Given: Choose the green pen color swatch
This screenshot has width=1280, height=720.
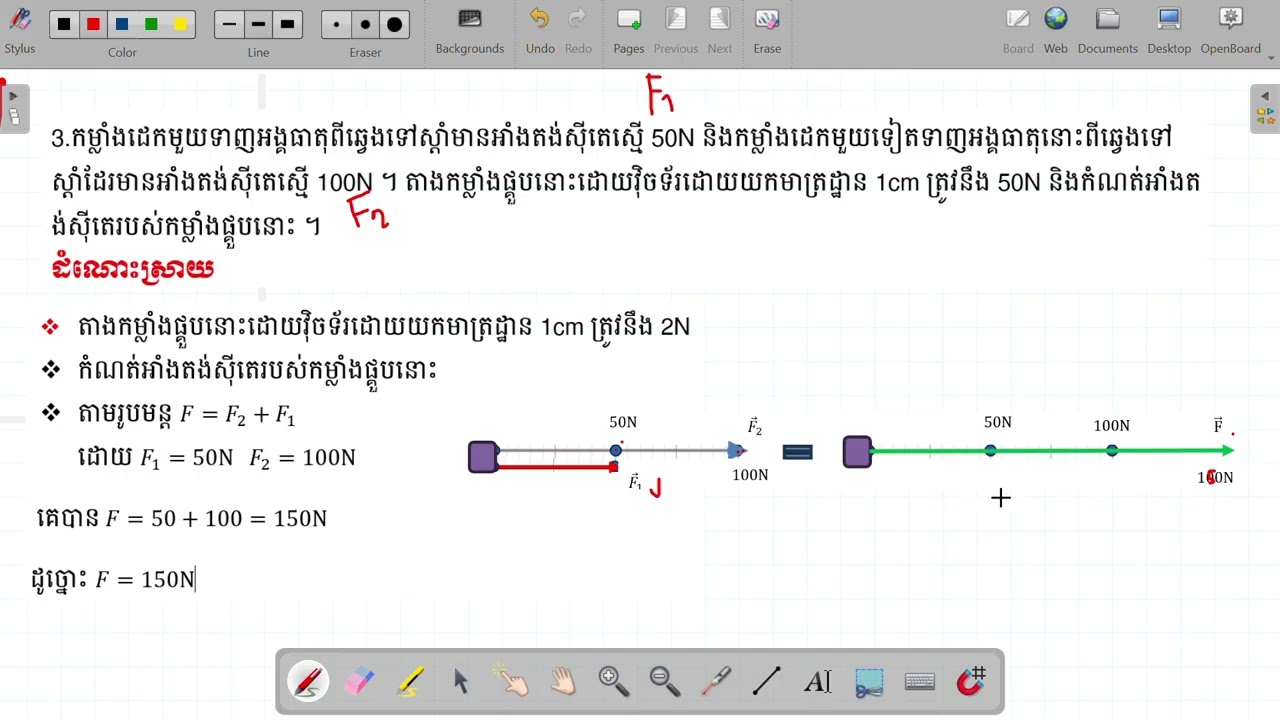Looking at the screenshot, I should (151, 24).
